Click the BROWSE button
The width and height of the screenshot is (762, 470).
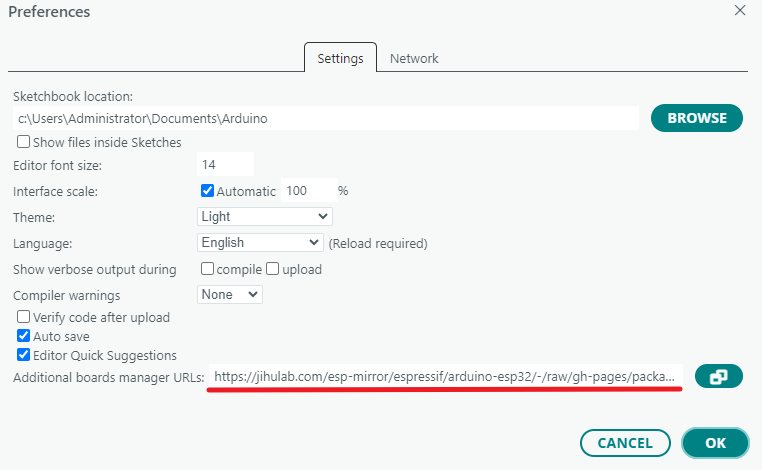click(697, 118)
